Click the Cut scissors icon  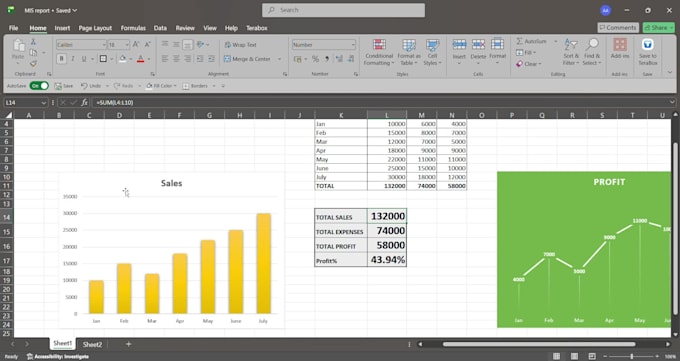(x=33, y=42)
